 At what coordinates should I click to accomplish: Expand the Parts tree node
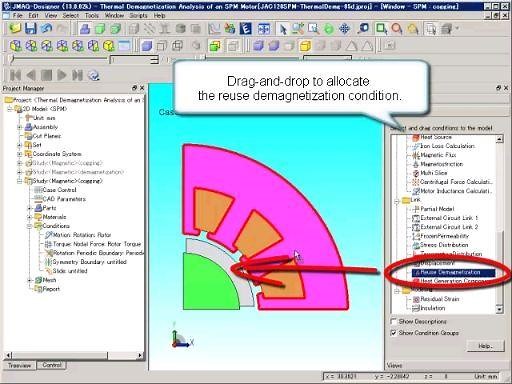tap(30, 208)
